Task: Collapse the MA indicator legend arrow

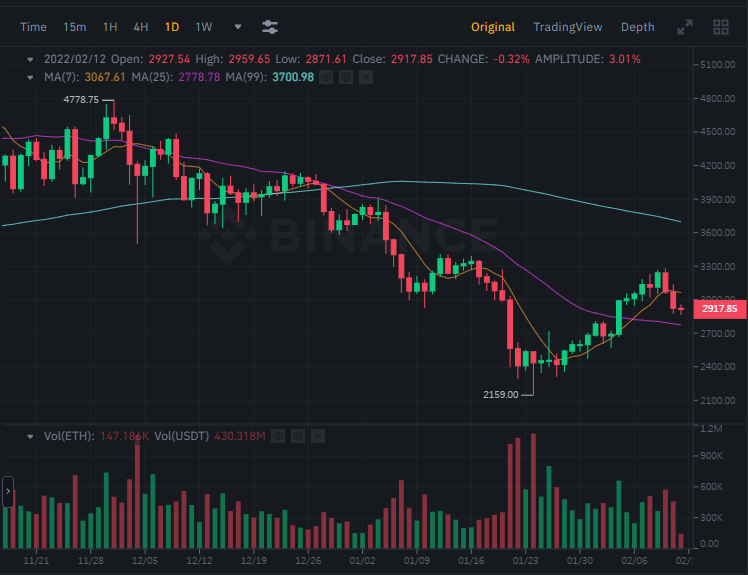Action: 30,77
